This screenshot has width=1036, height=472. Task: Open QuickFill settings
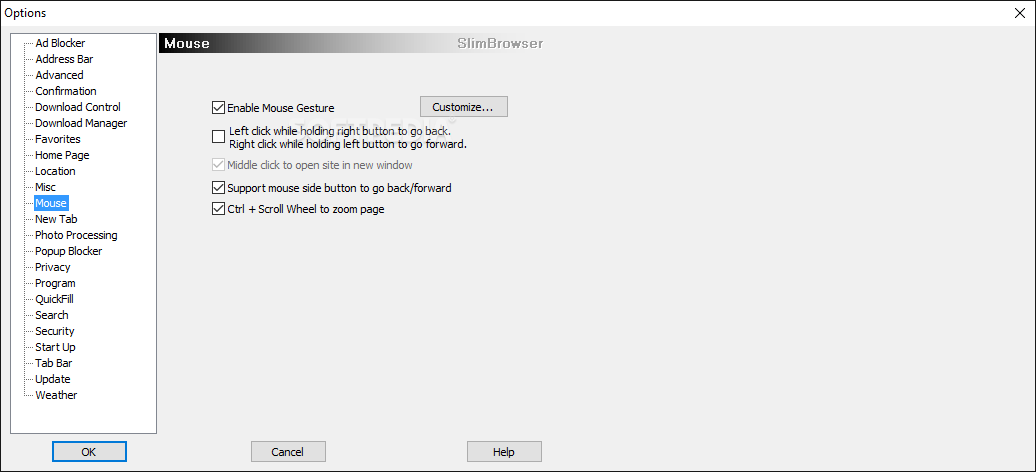[54, 299]
